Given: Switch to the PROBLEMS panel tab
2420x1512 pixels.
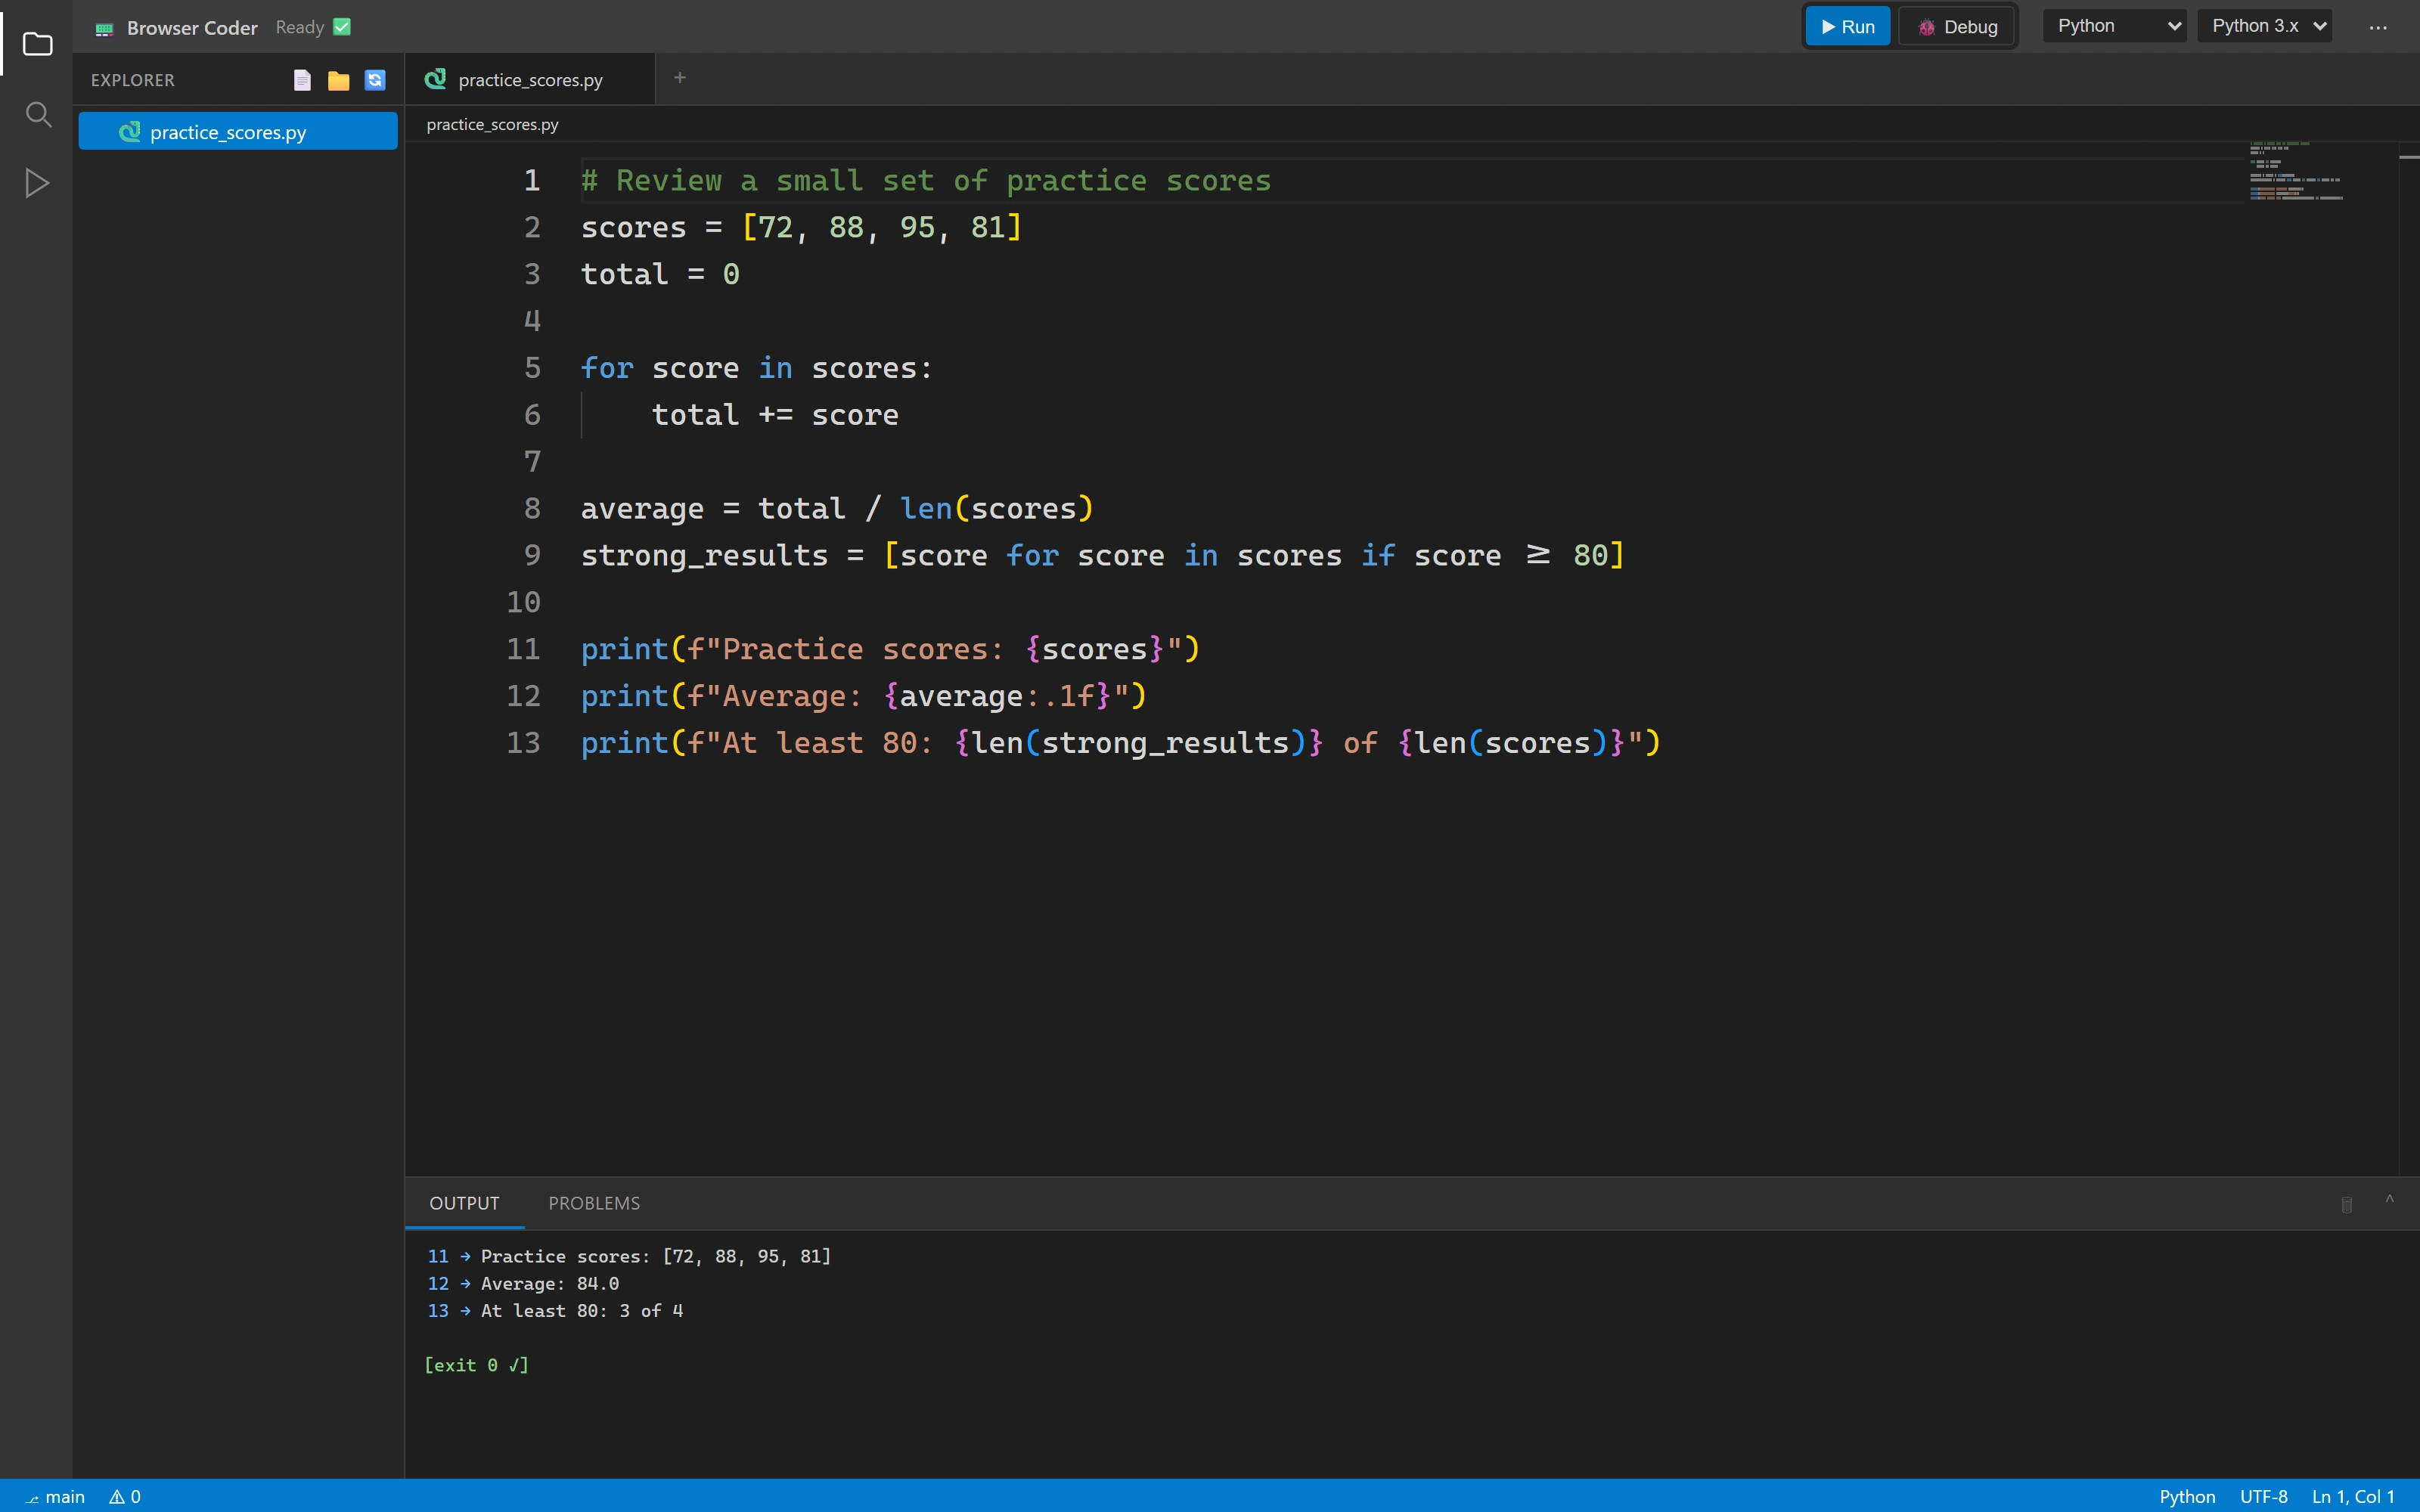Looking at the screenshot, I should (594, 1203).
